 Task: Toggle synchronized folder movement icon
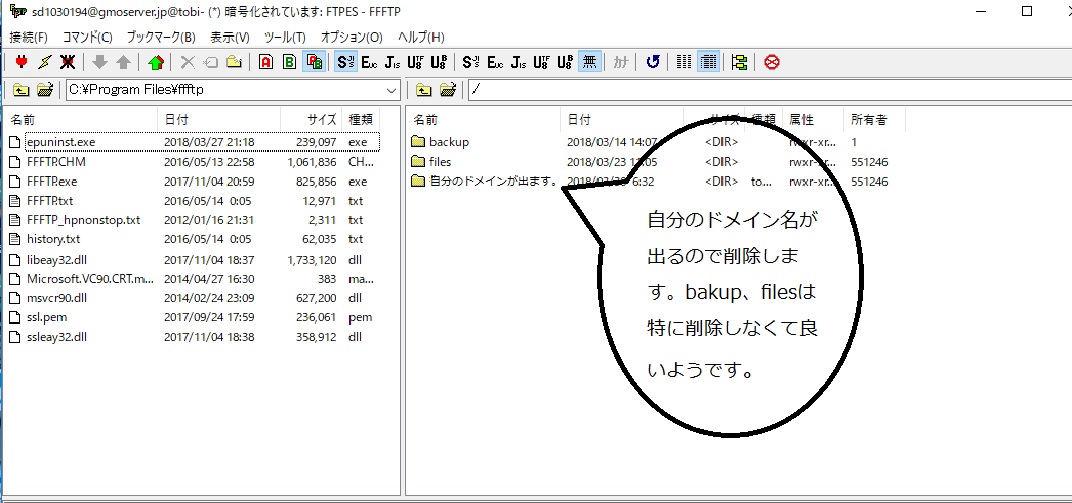click(739, 62)
